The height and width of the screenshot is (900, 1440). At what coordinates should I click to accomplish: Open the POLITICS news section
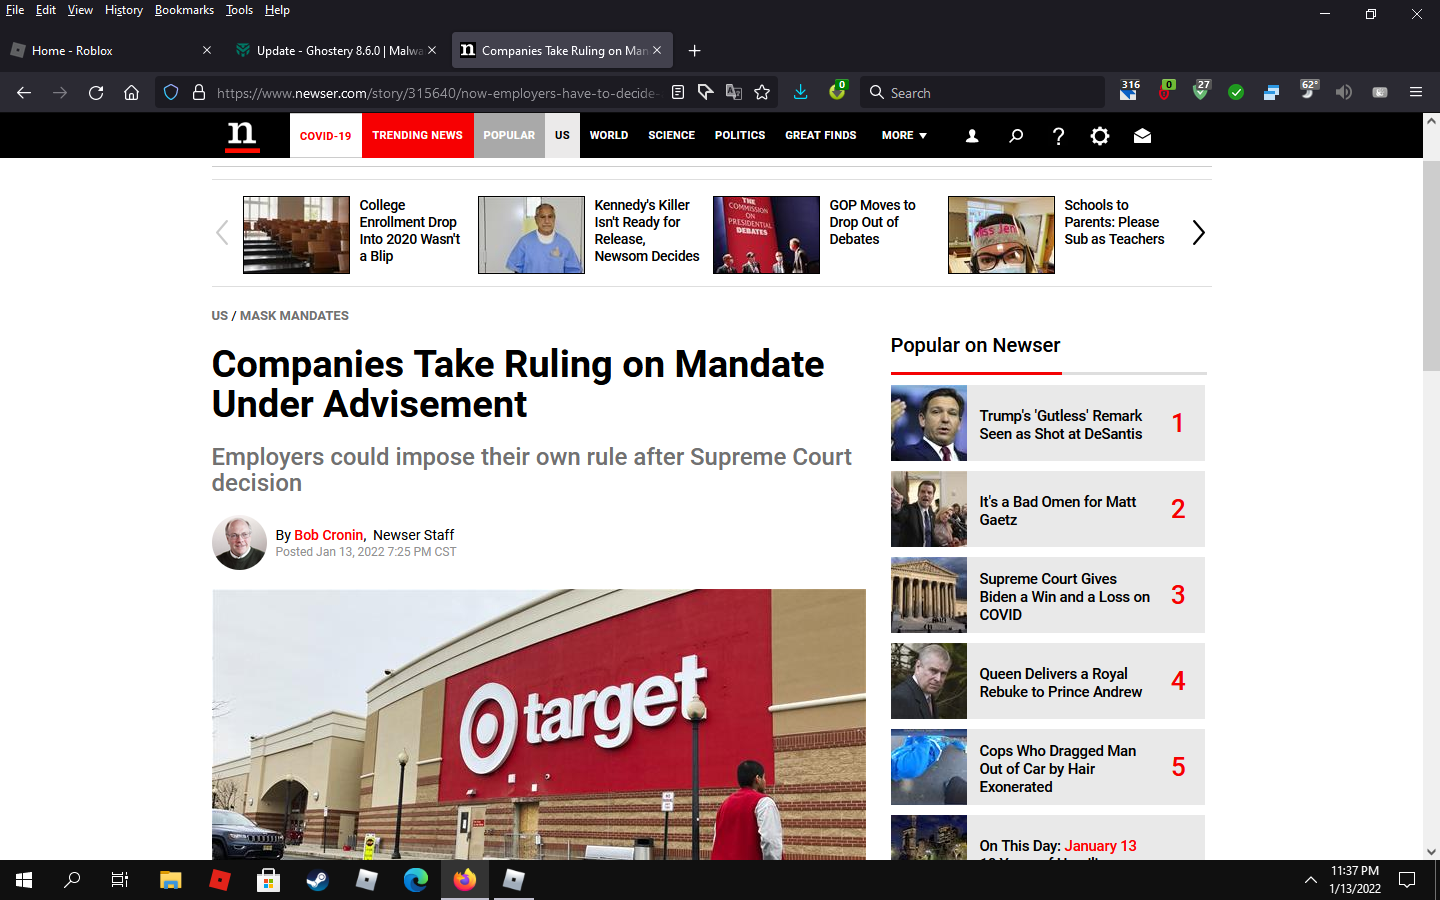(740, 136)
